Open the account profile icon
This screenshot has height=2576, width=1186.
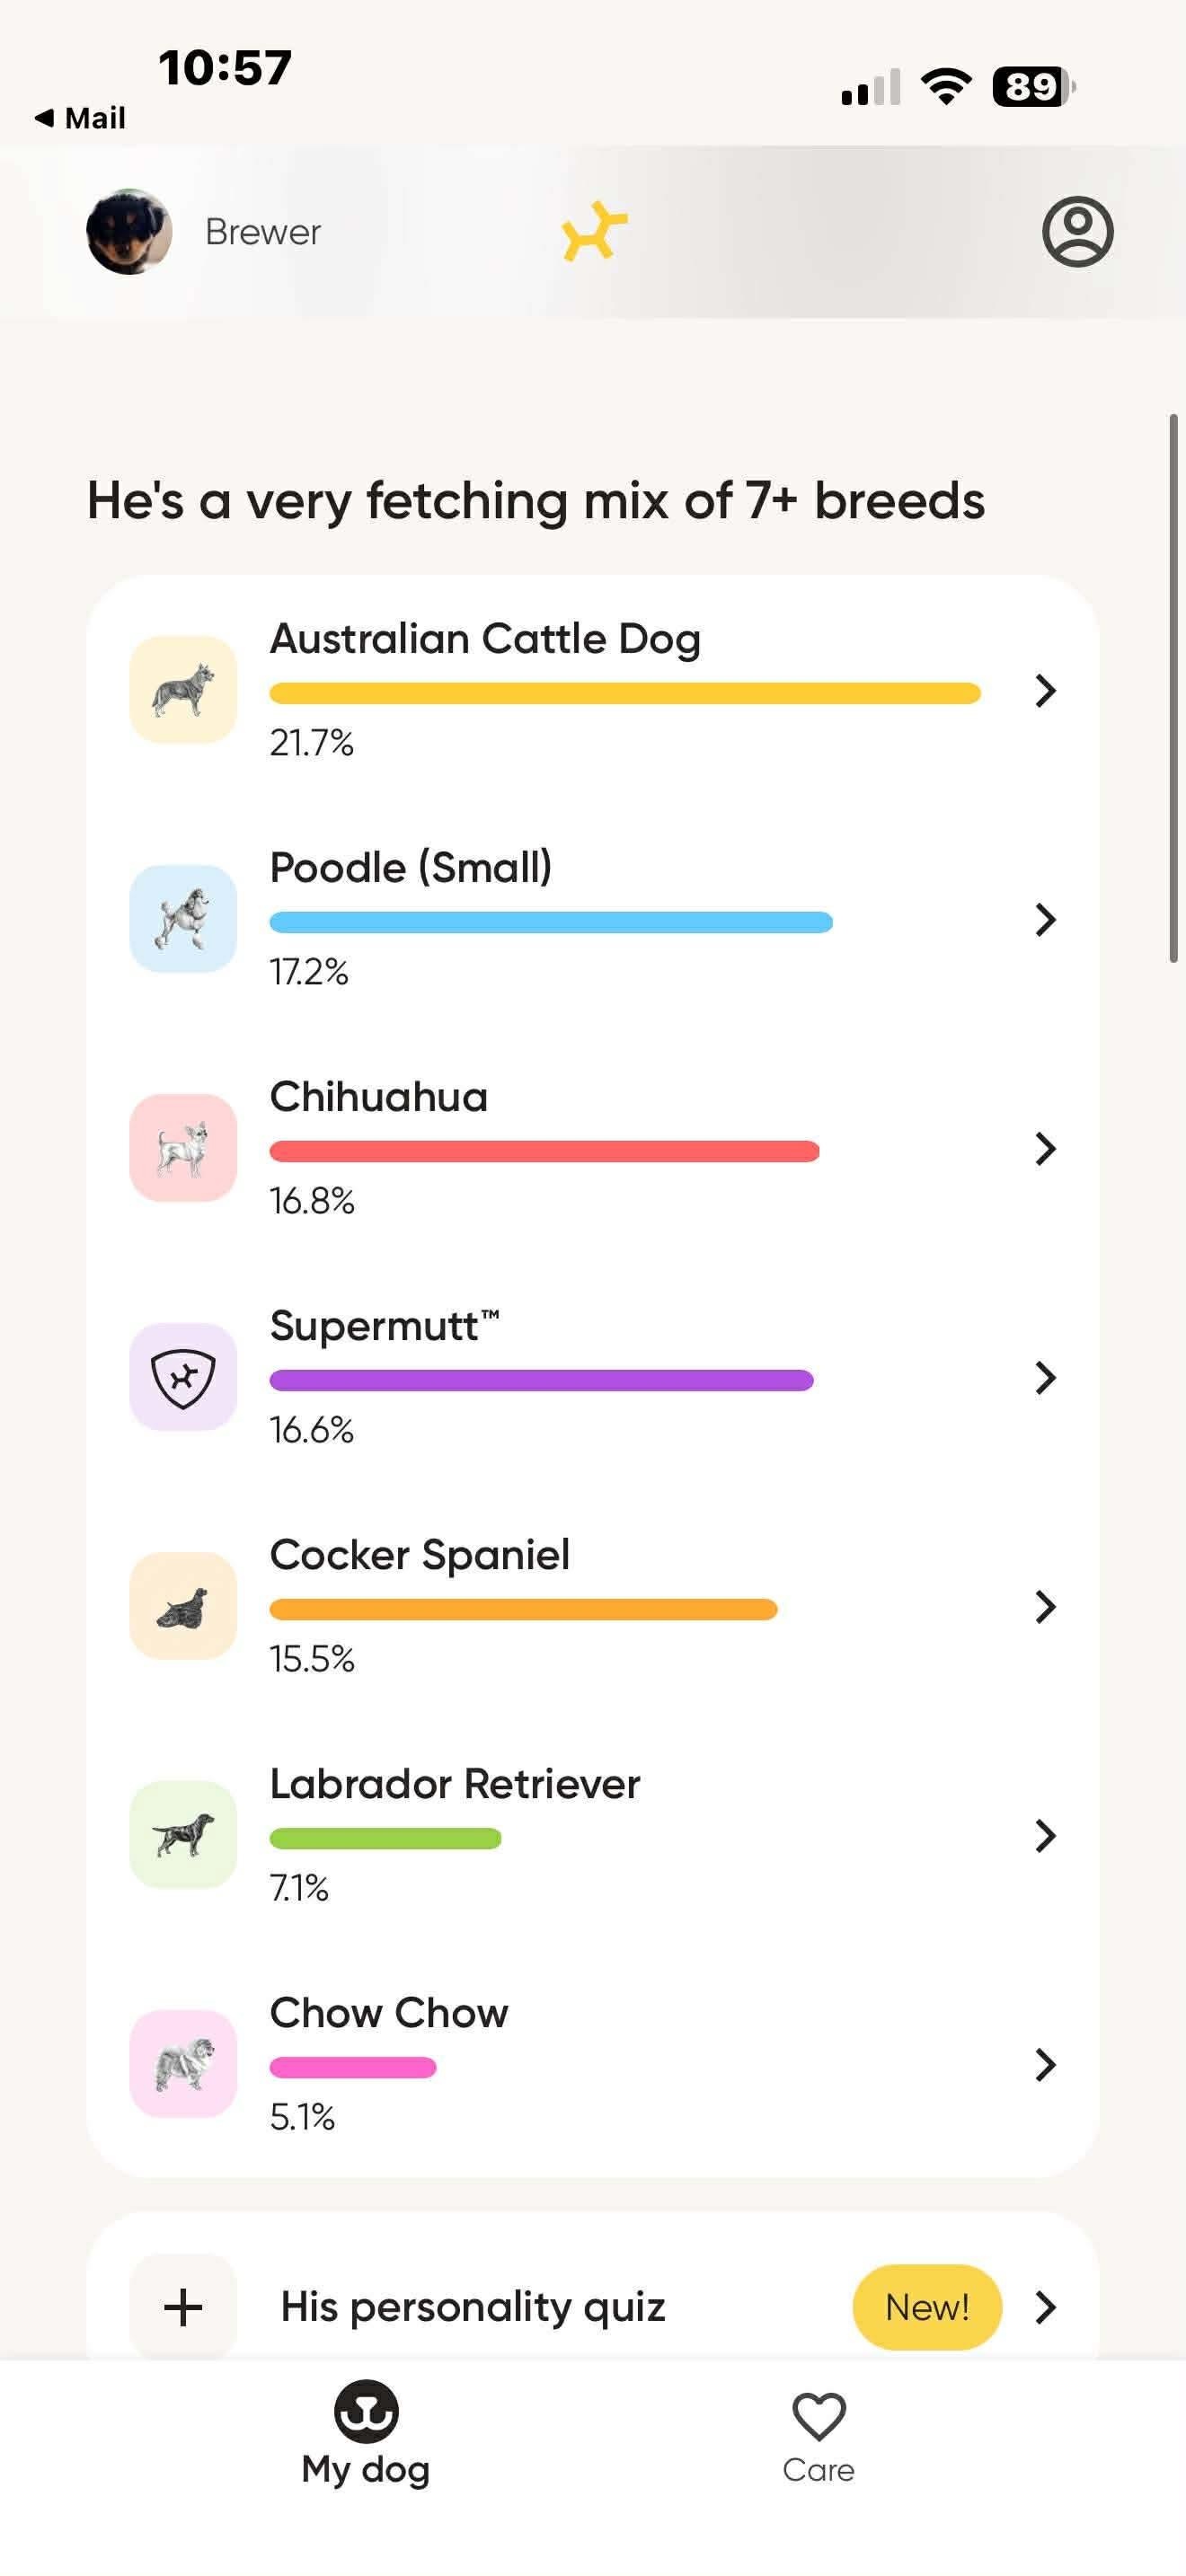(x=1077, y=232)
